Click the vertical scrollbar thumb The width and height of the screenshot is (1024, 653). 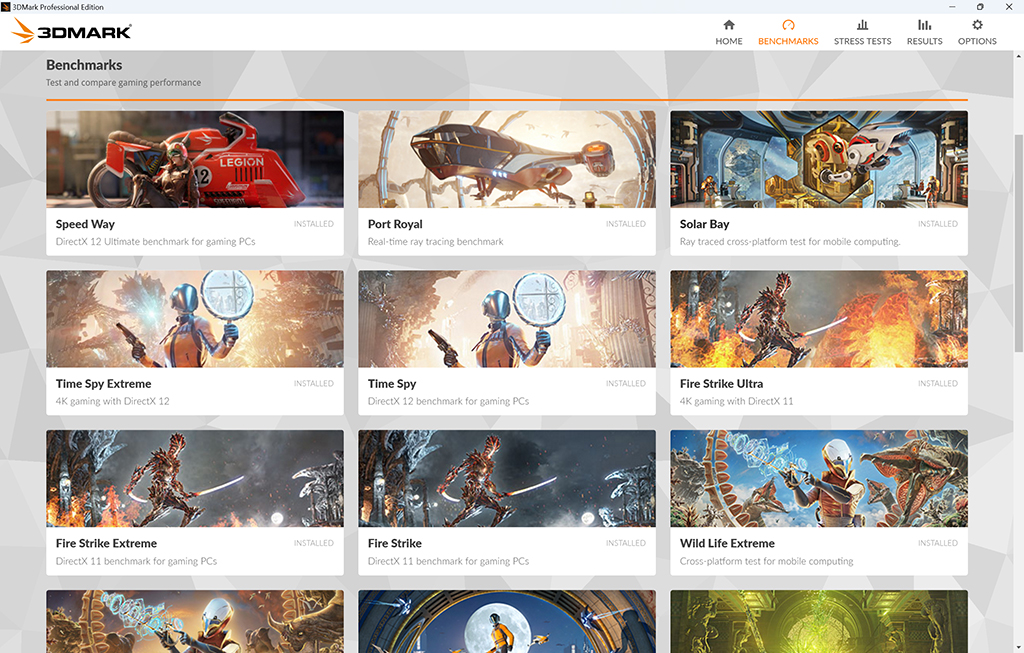pos(1018,243)
